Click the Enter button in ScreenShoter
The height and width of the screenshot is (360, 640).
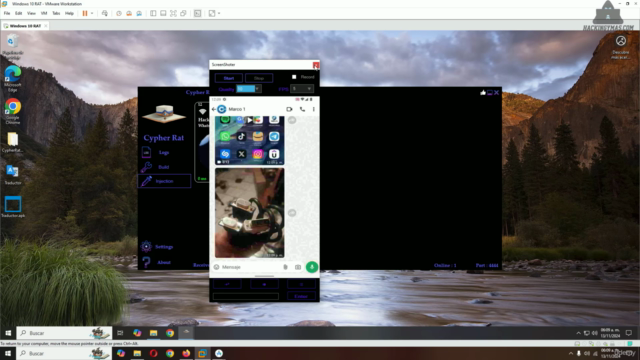click(x=301, y=296)
